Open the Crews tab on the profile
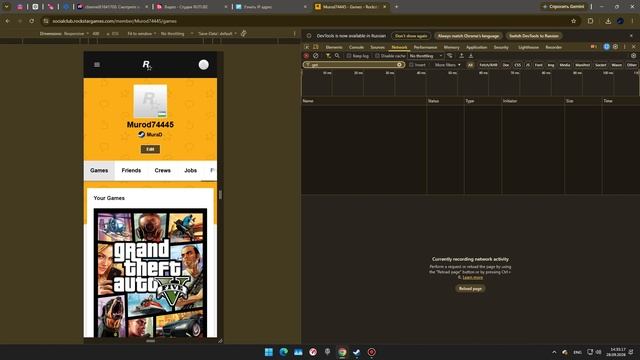The height and width of the screenshot is (360, 640). point(162,170)
